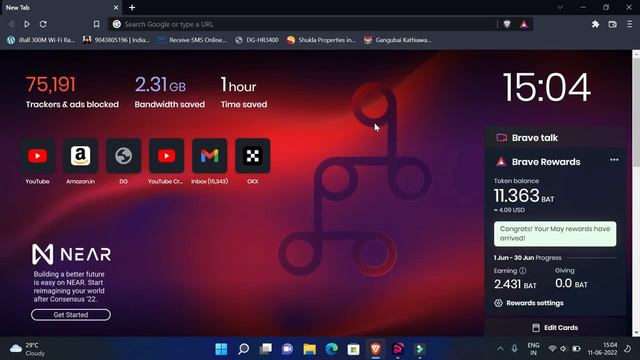Image resolution: width=640 pixels, height=360 pixels.
Task: Open the tab search dropdown arrow
Action: coord(560,7)
